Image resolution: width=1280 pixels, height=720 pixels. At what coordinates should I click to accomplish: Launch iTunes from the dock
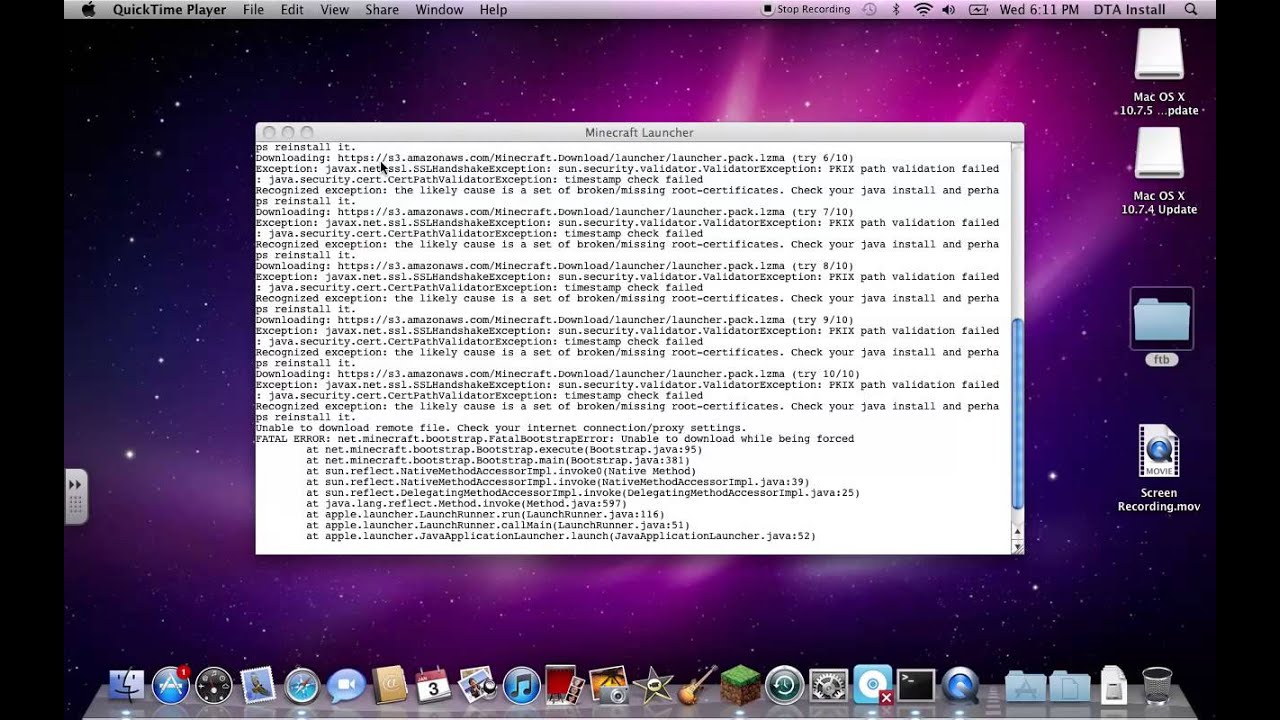[x=521, y=685]
